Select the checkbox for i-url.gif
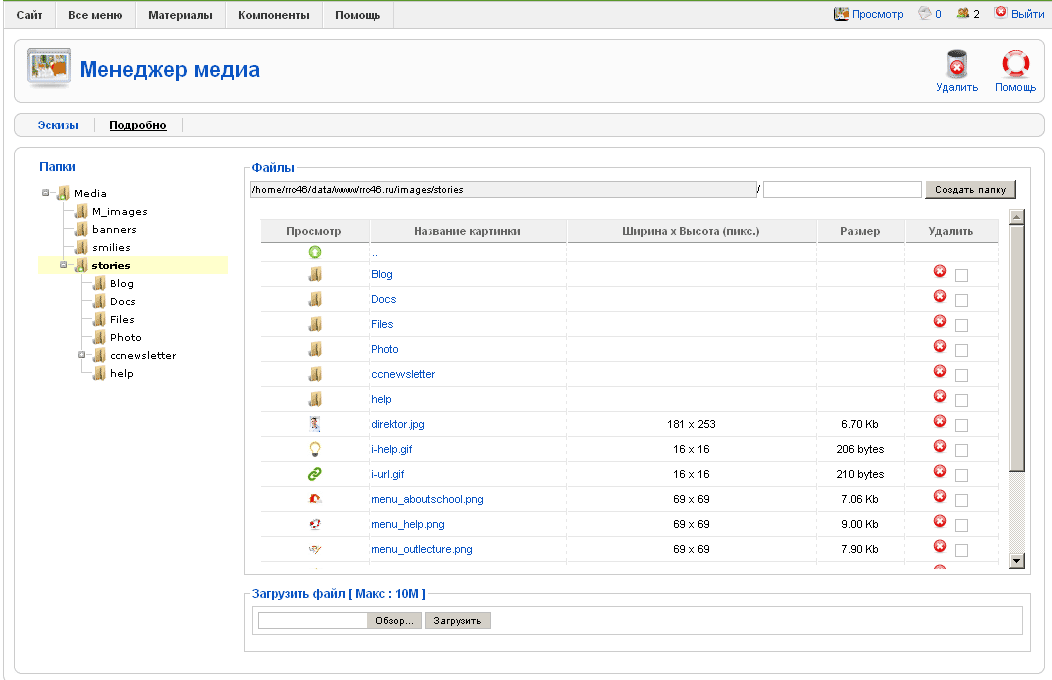The image size is (1052, 680). 961,475
